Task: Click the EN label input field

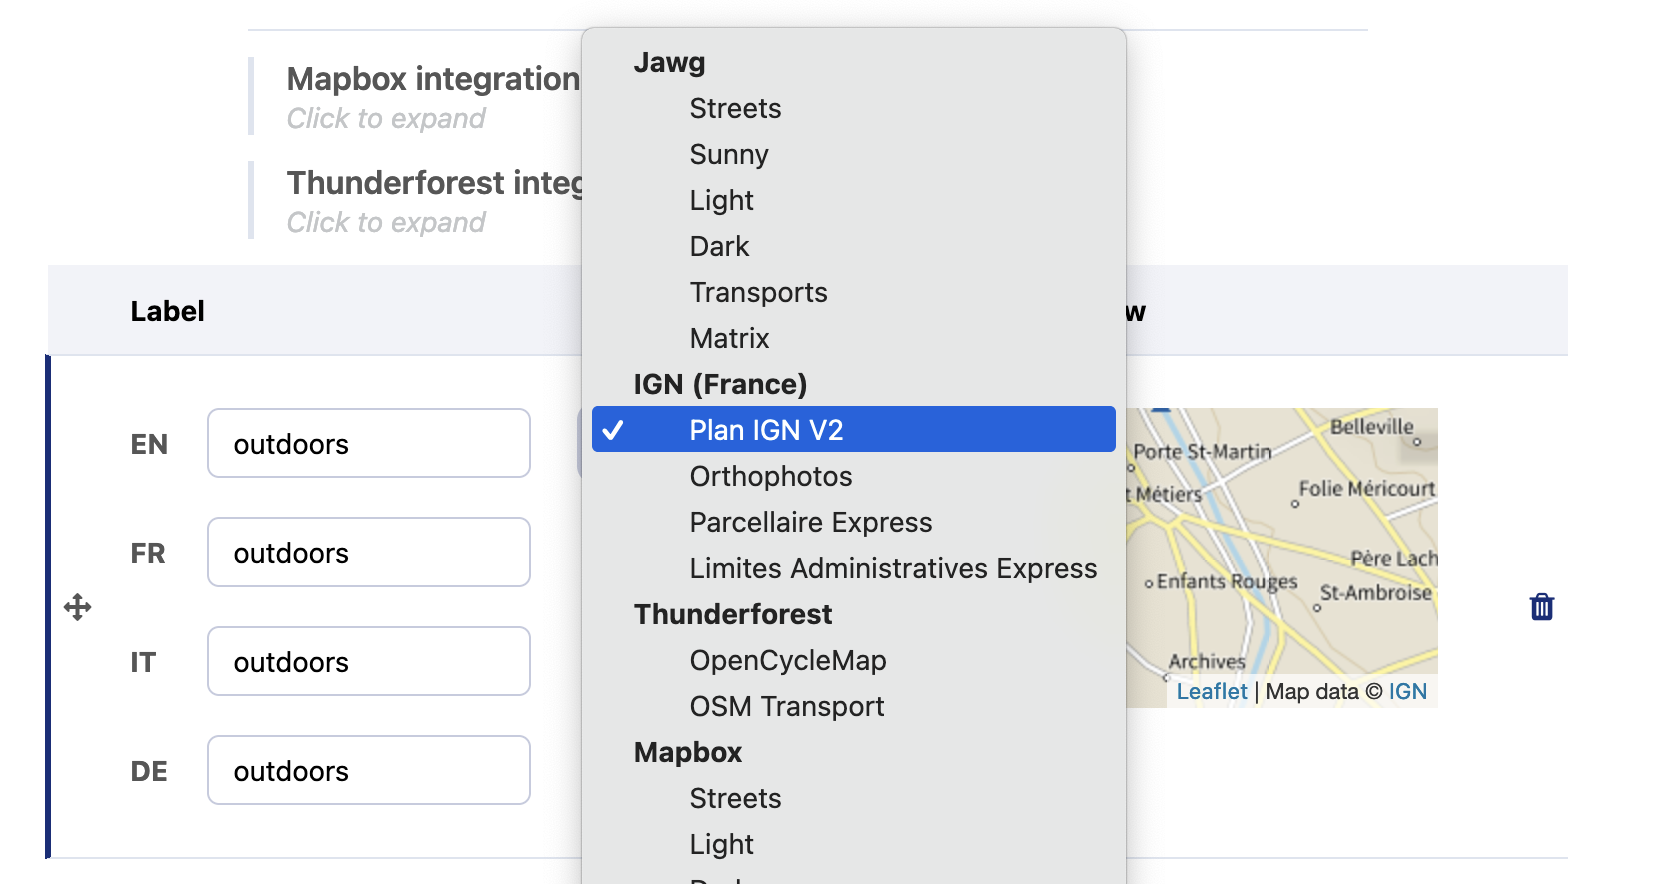Action: click(x=368, y=443)
